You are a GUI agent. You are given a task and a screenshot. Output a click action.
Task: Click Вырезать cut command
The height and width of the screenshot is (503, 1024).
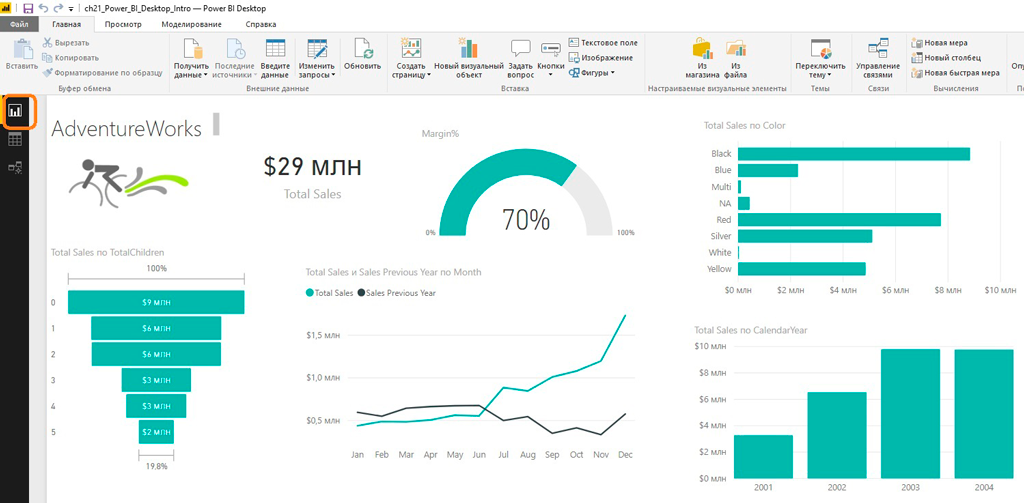click(x=67, y=42)
